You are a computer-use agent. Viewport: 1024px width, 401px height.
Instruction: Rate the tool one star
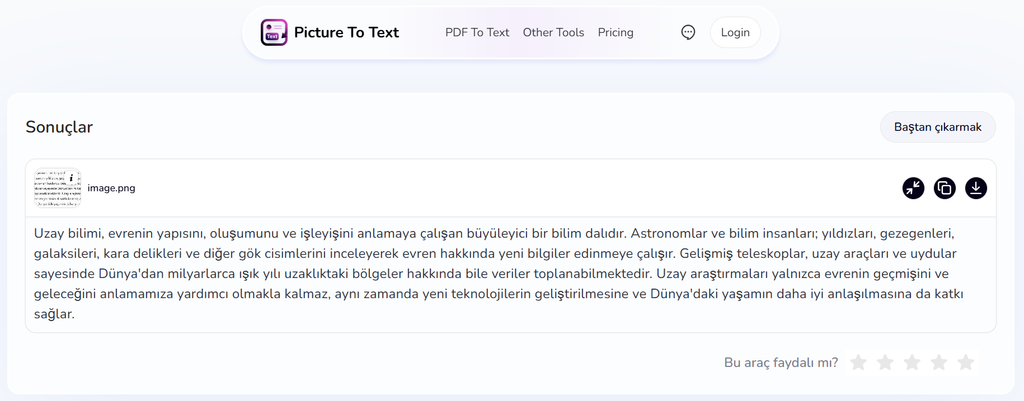click(858, 362)
